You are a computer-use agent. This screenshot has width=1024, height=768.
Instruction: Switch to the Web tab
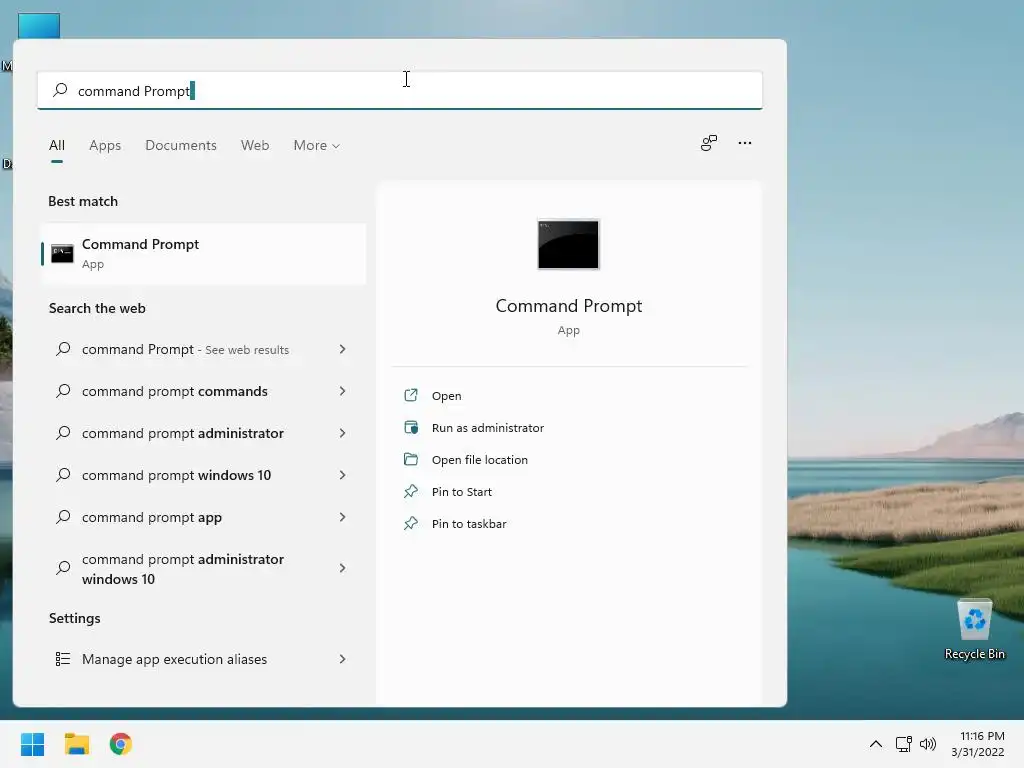coord(255,146)
